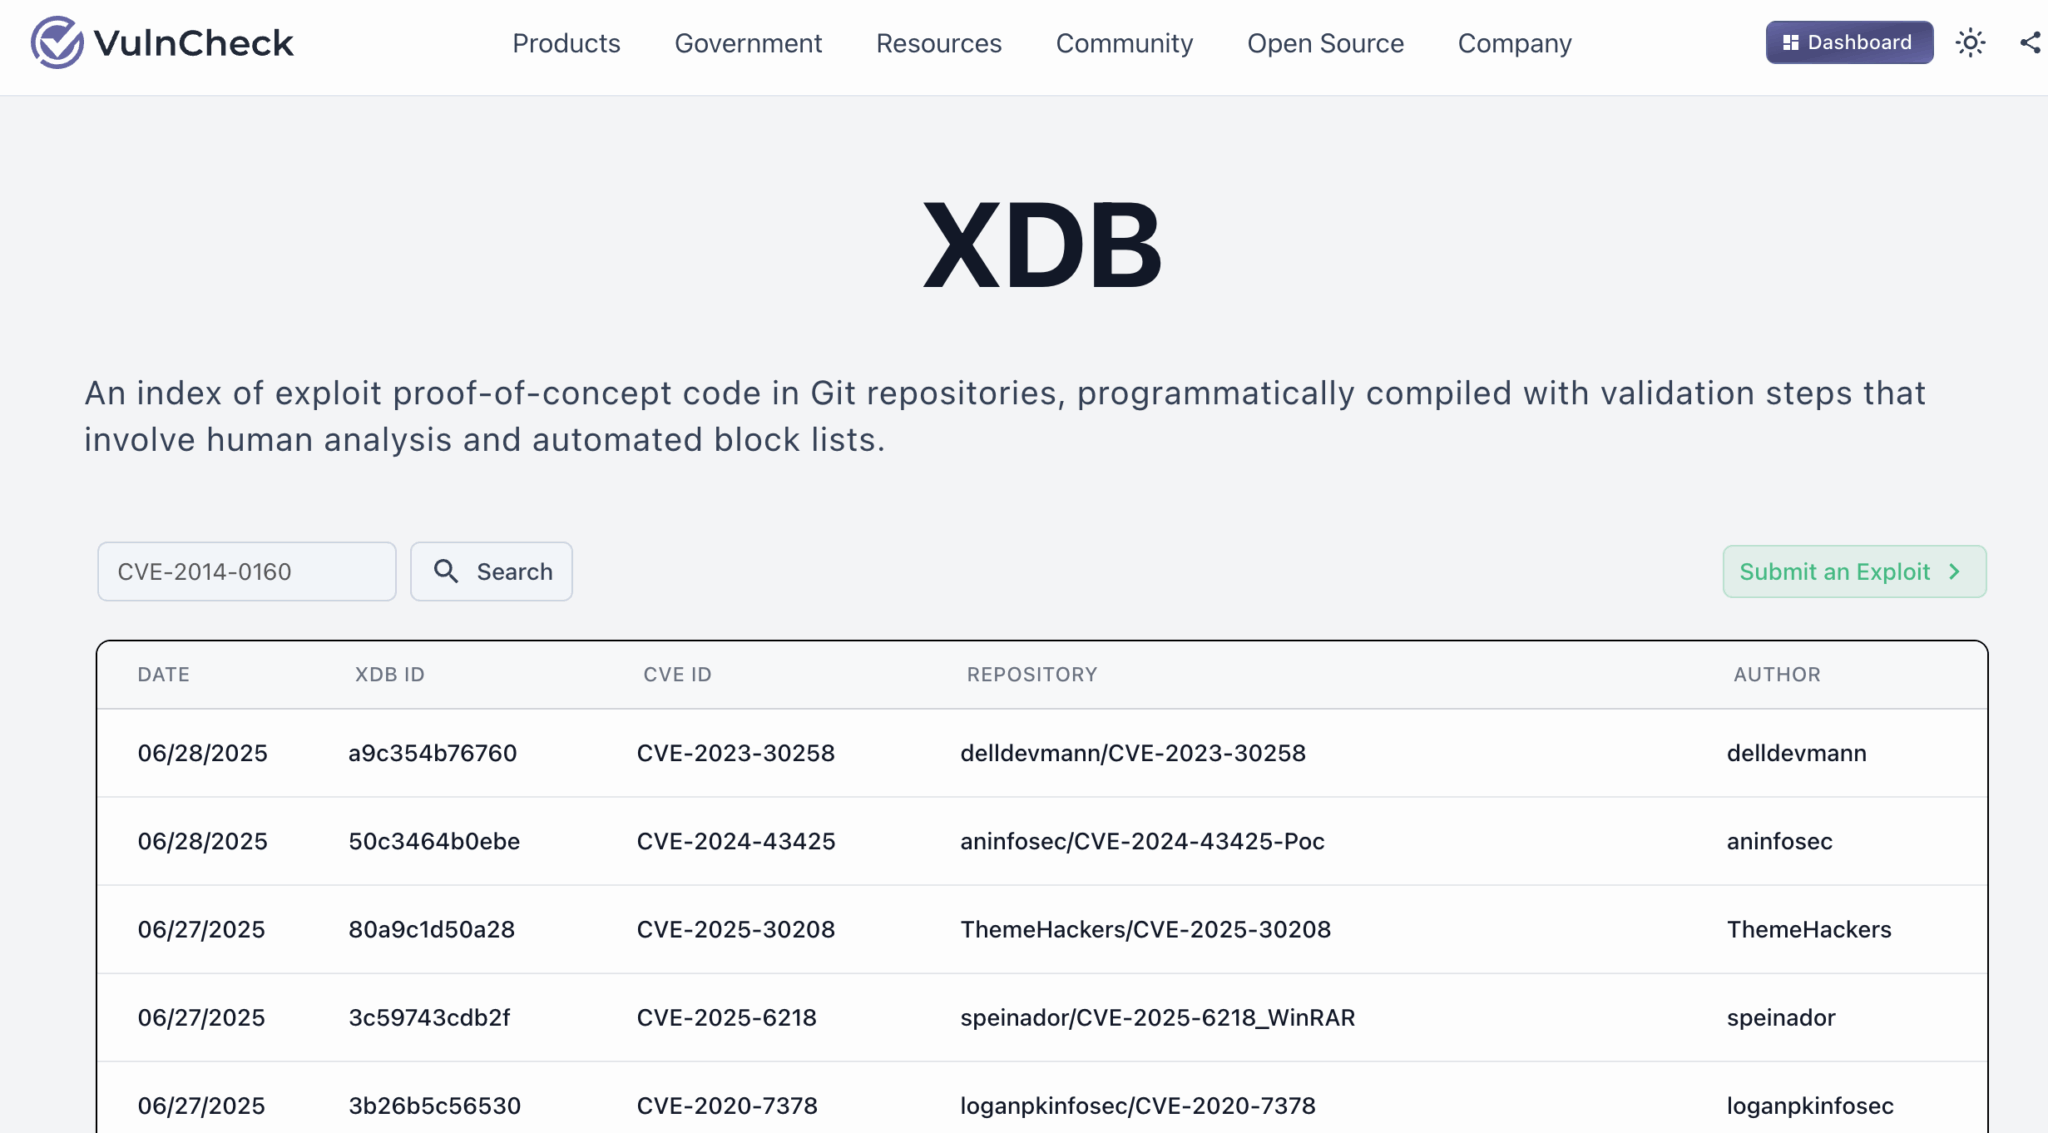Open the Open Source menu item
2048x1133 pixels.
pyautogui.click(x=1325, y=43)
